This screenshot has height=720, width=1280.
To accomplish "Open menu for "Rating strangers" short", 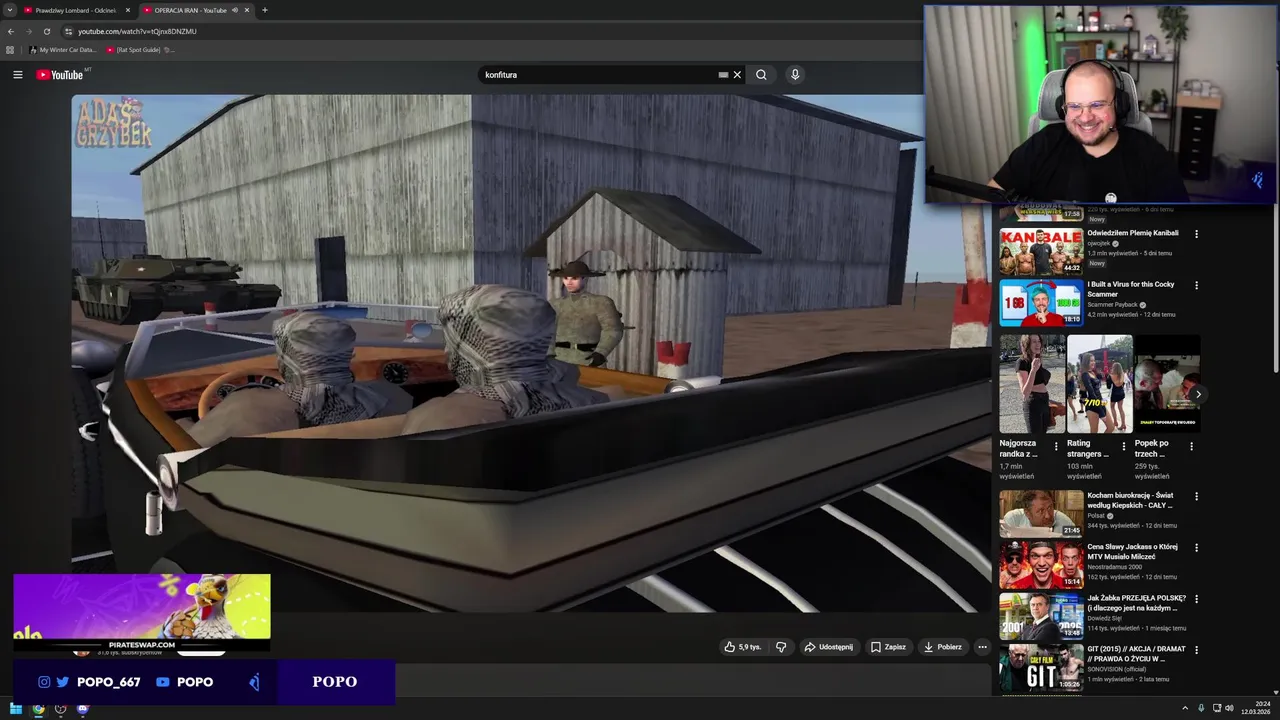I will coord(1123,447).
